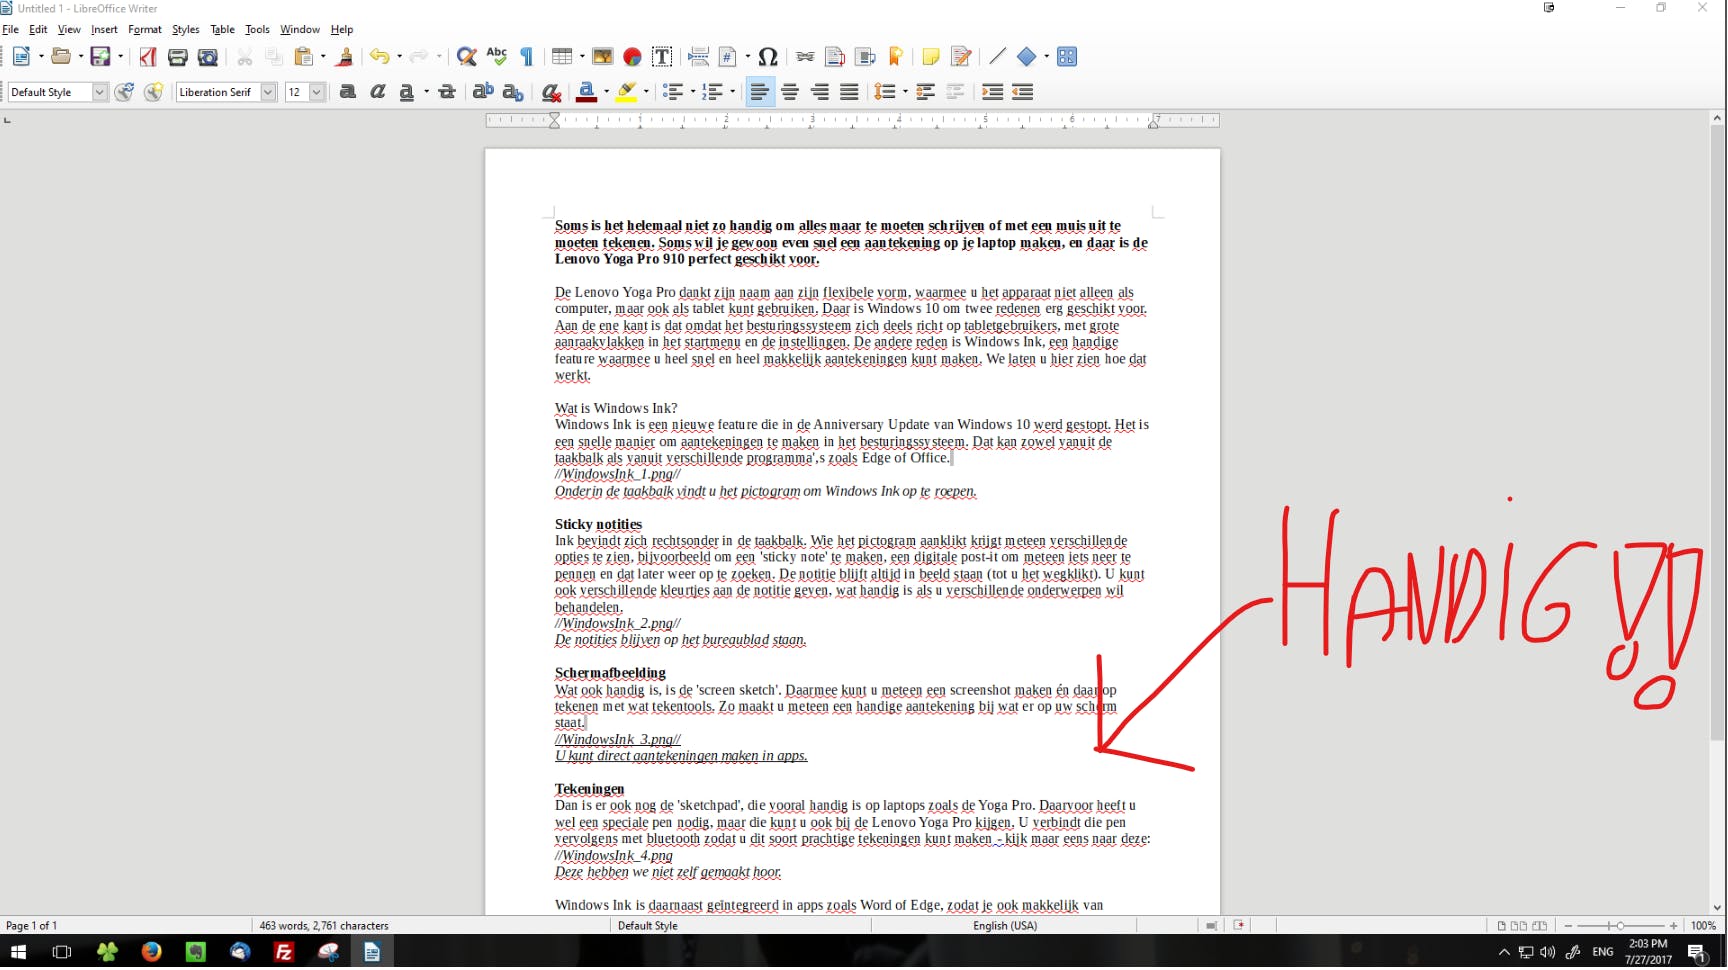The height and width of the screenshot is (970, 1728).
Task: Open the bullet list style dropdown arrow
Action: 692,93
